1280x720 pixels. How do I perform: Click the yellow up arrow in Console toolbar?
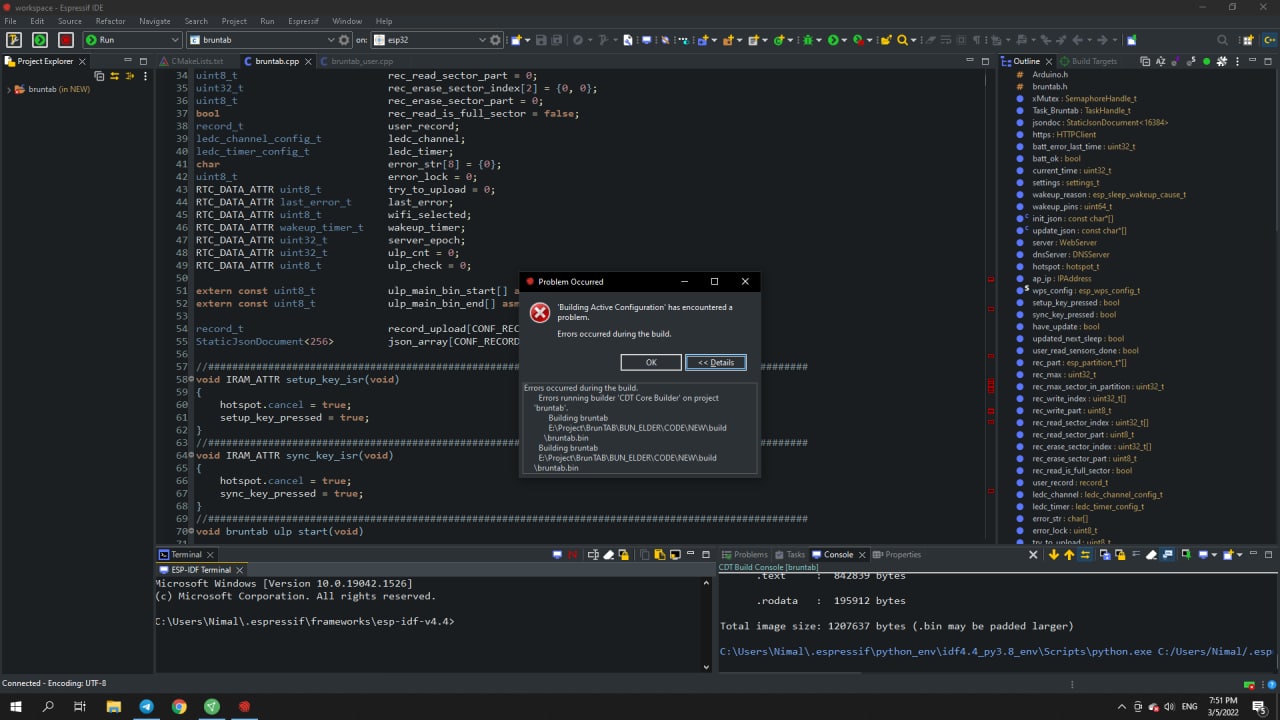pos(1069,554)
